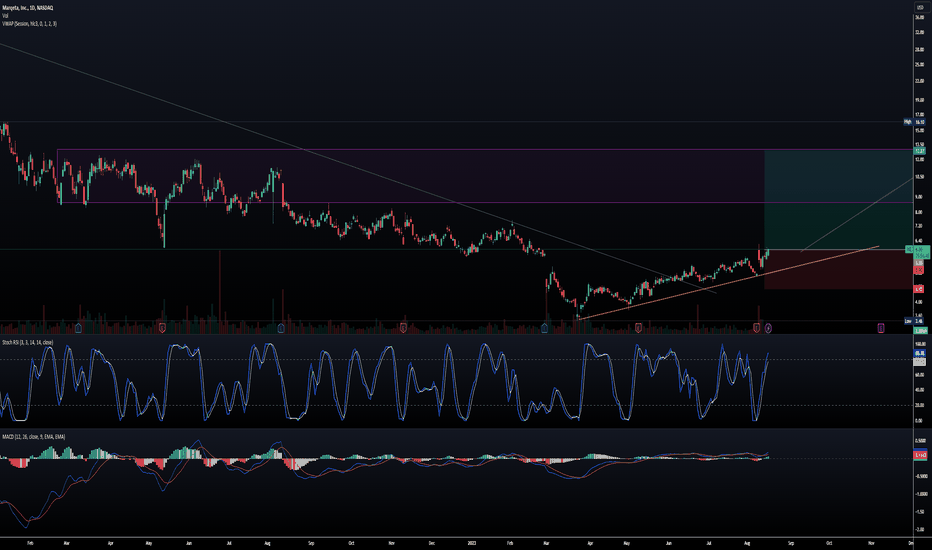This screenshot has height=550, width=932.
Task: Click the red earnings marker near Aug 2023
Action: coord(757,328)
